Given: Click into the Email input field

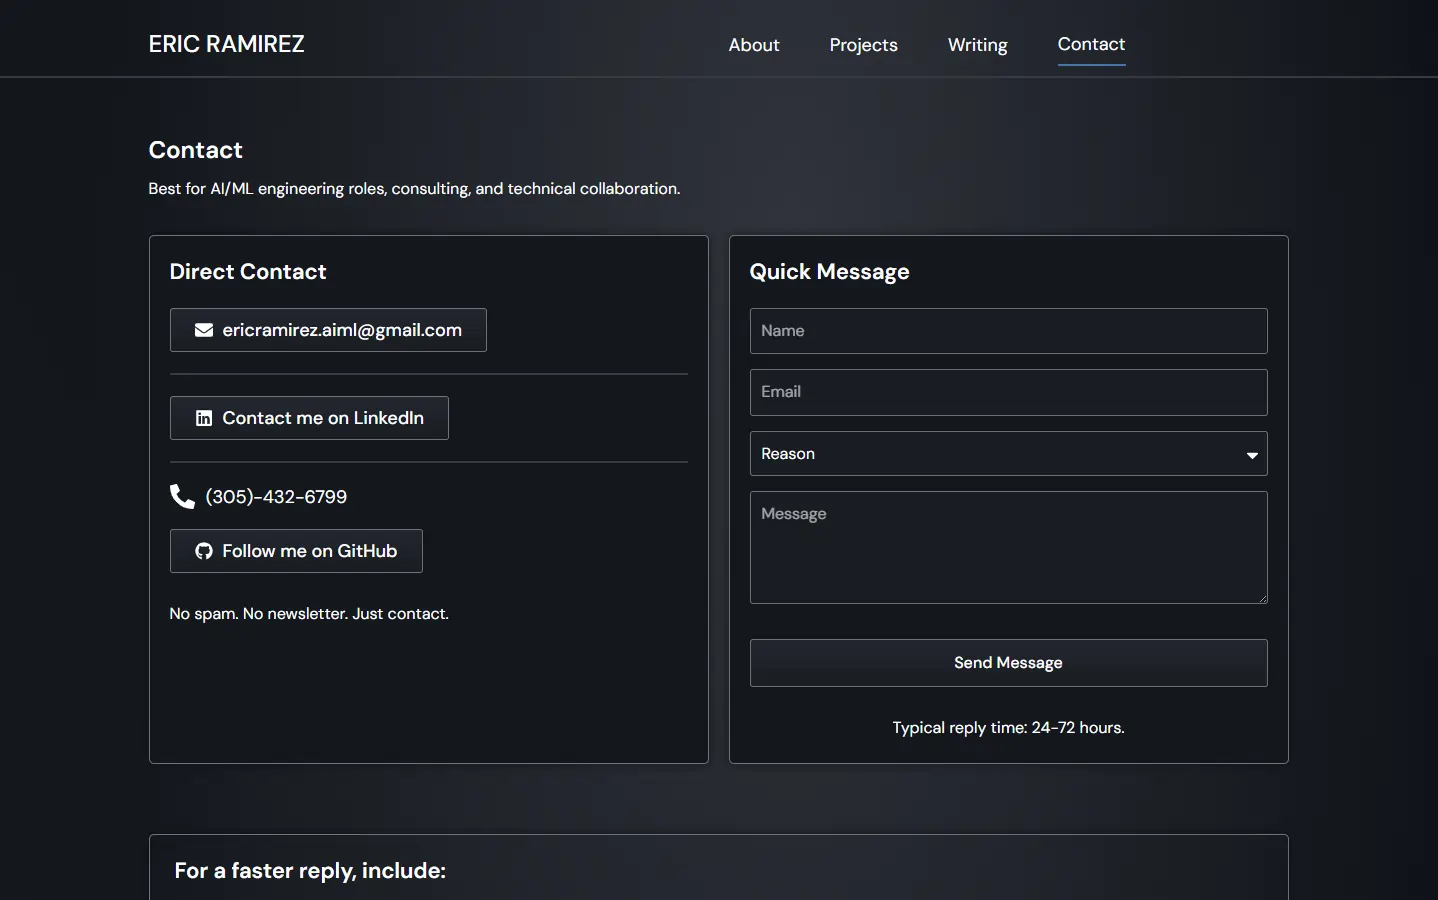Looking at the screenshot, I should 1008,392.
